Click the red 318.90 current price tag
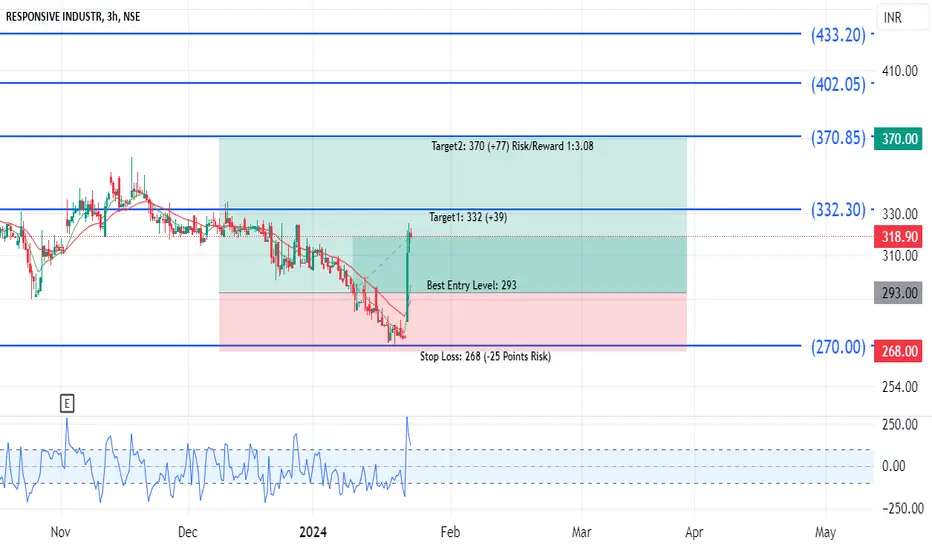 pos(898,237)
